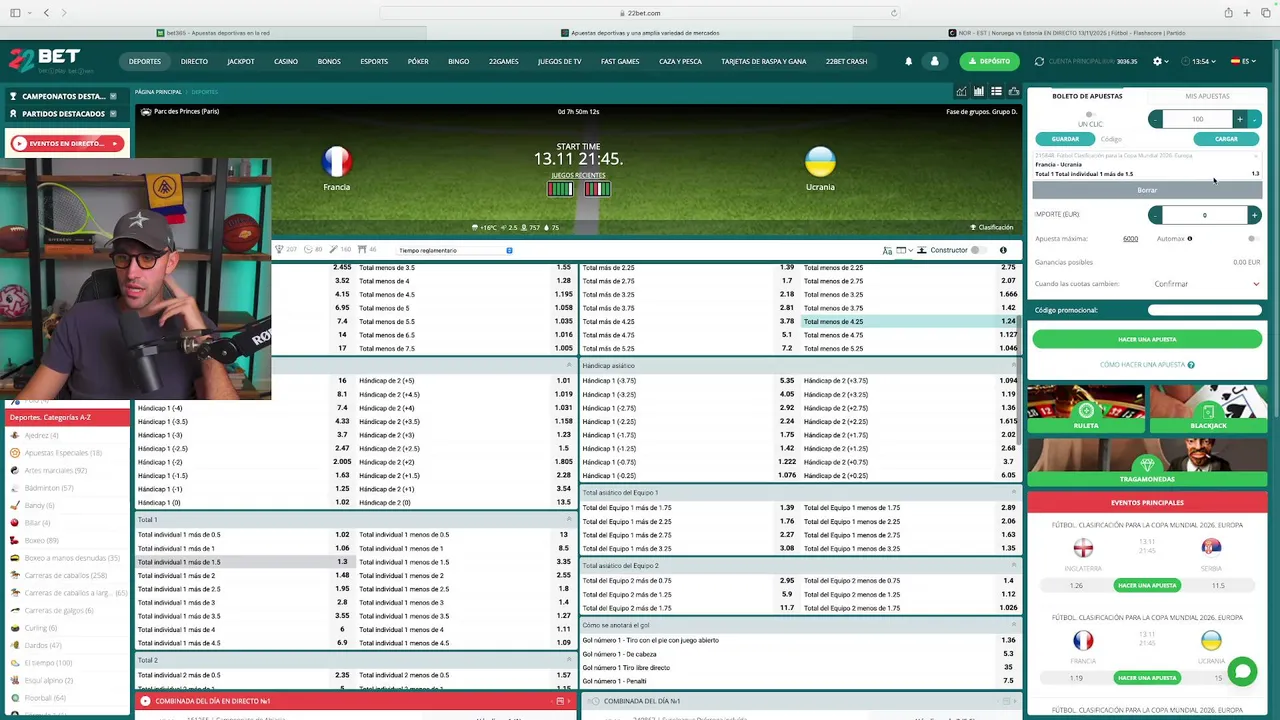Open the settings gear in the header
The width and height of the screenshot is (1280, 720).
tap(1158, 61)
